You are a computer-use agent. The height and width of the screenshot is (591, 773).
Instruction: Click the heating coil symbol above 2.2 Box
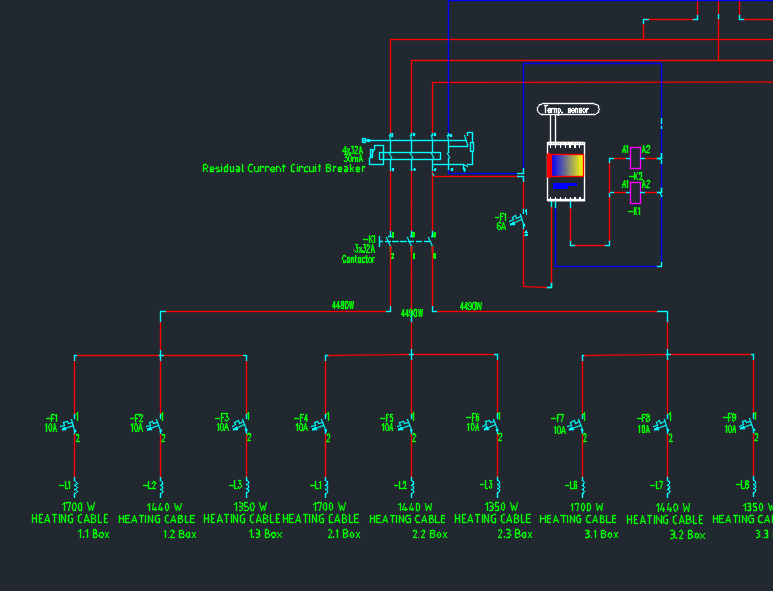pos(412,487)
